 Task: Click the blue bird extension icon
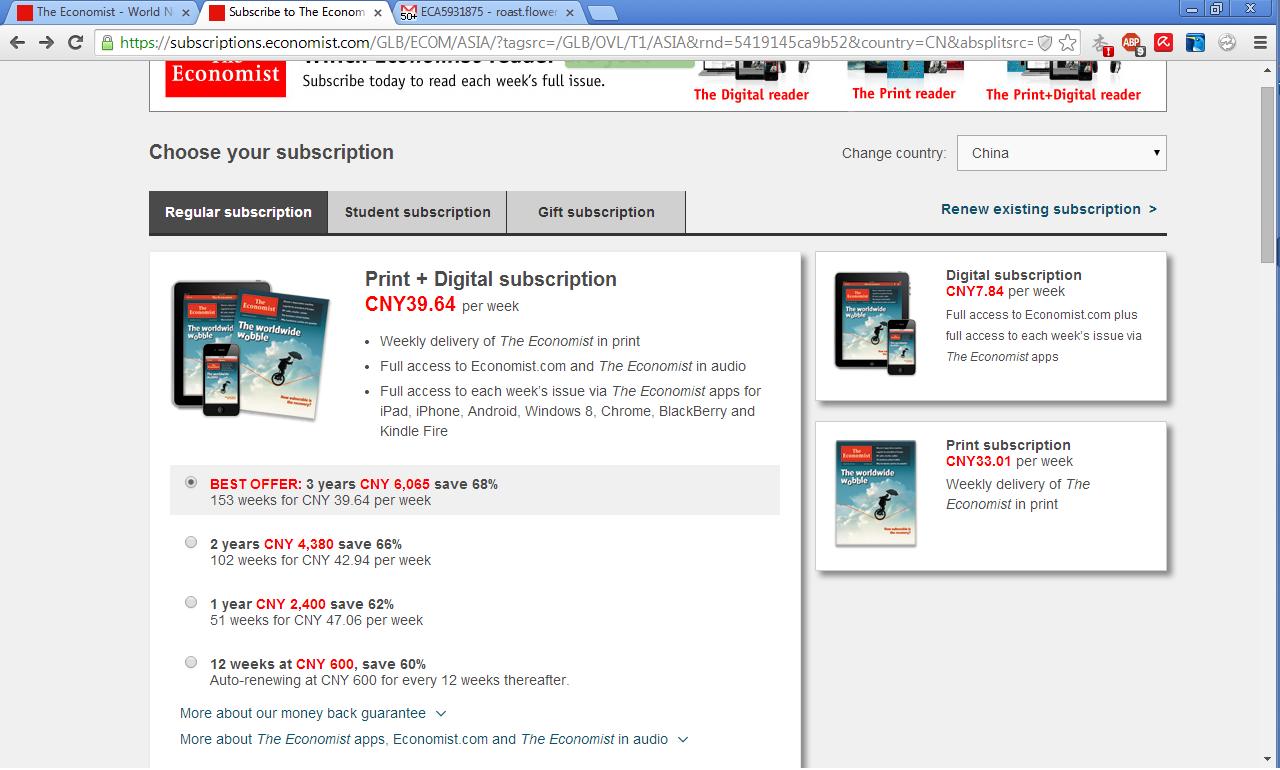1195,42
